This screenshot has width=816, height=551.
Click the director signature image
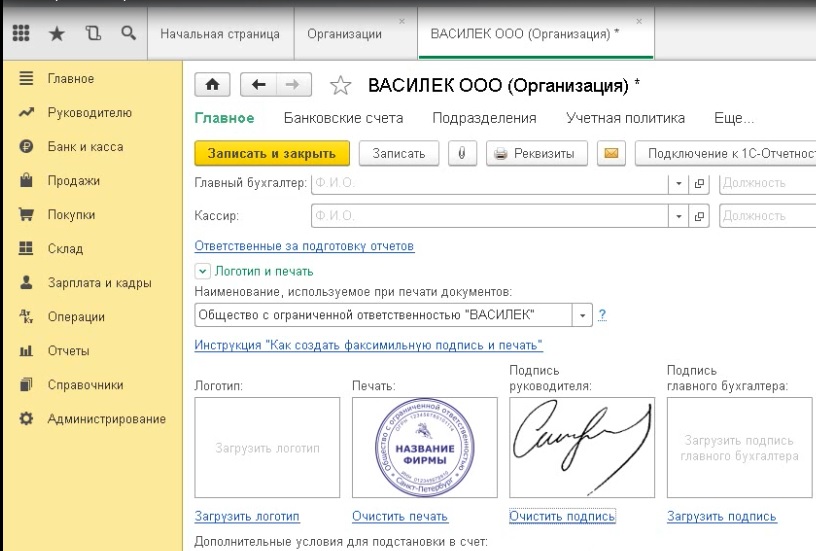coord(582,447)
